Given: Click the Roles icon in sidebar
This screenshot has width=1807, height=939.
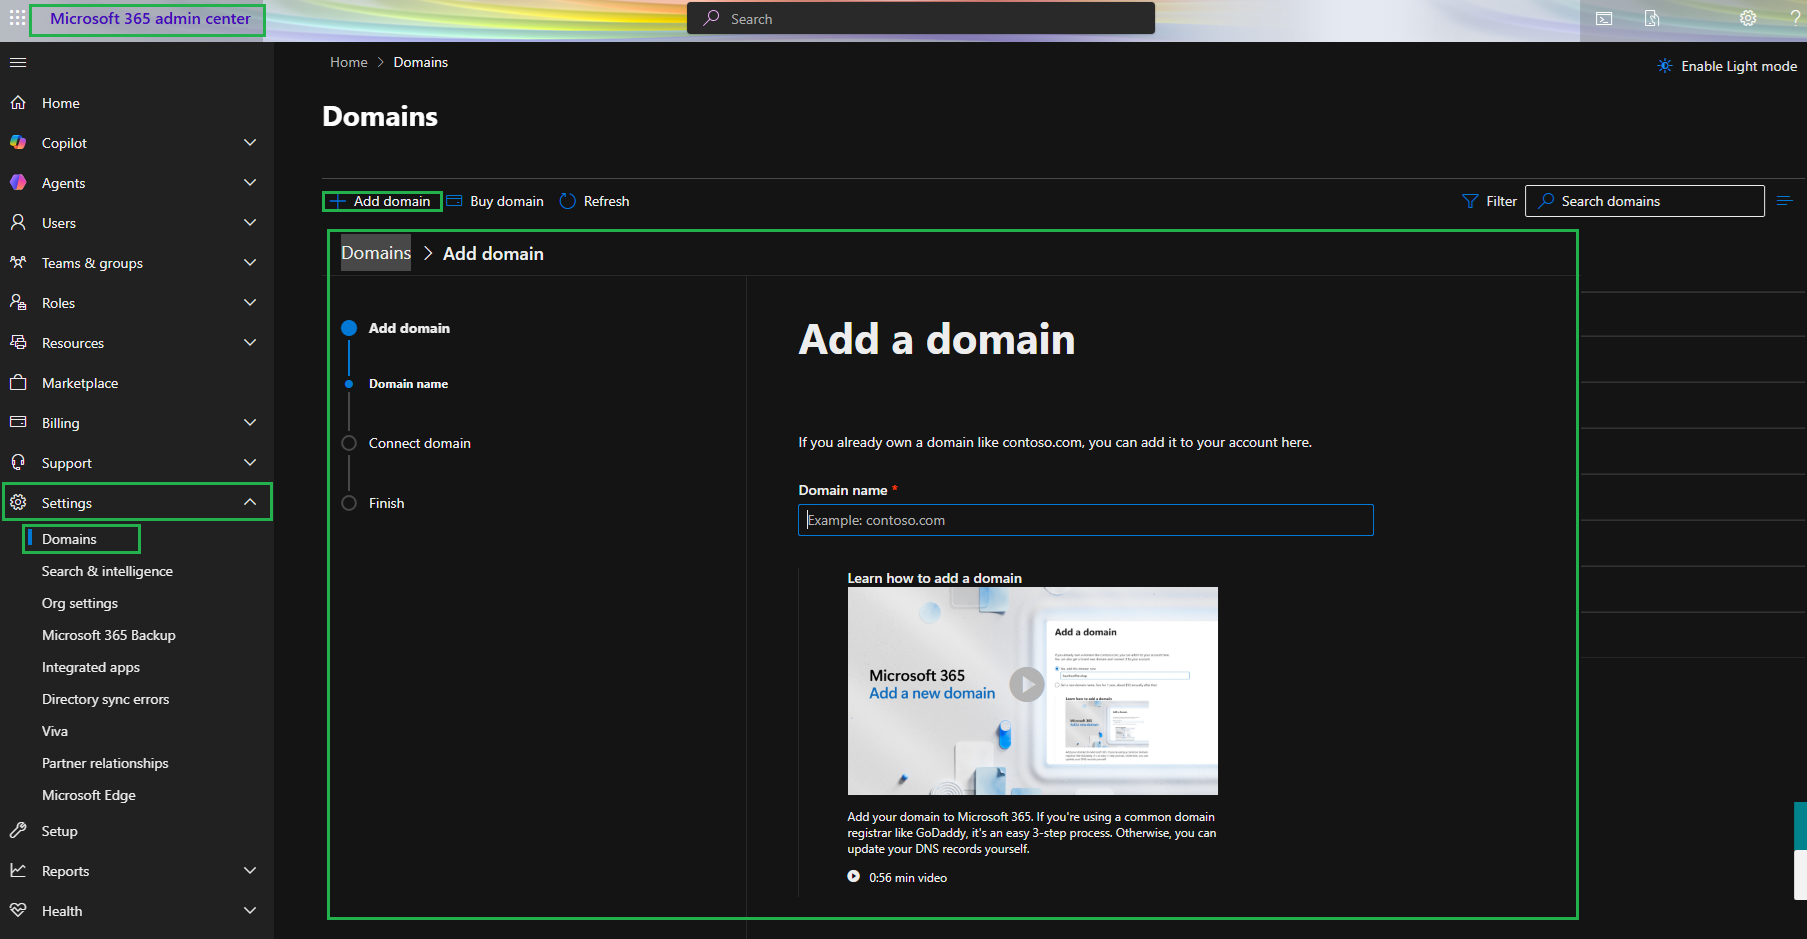Looking at the screenshot, I should [18, 303].
